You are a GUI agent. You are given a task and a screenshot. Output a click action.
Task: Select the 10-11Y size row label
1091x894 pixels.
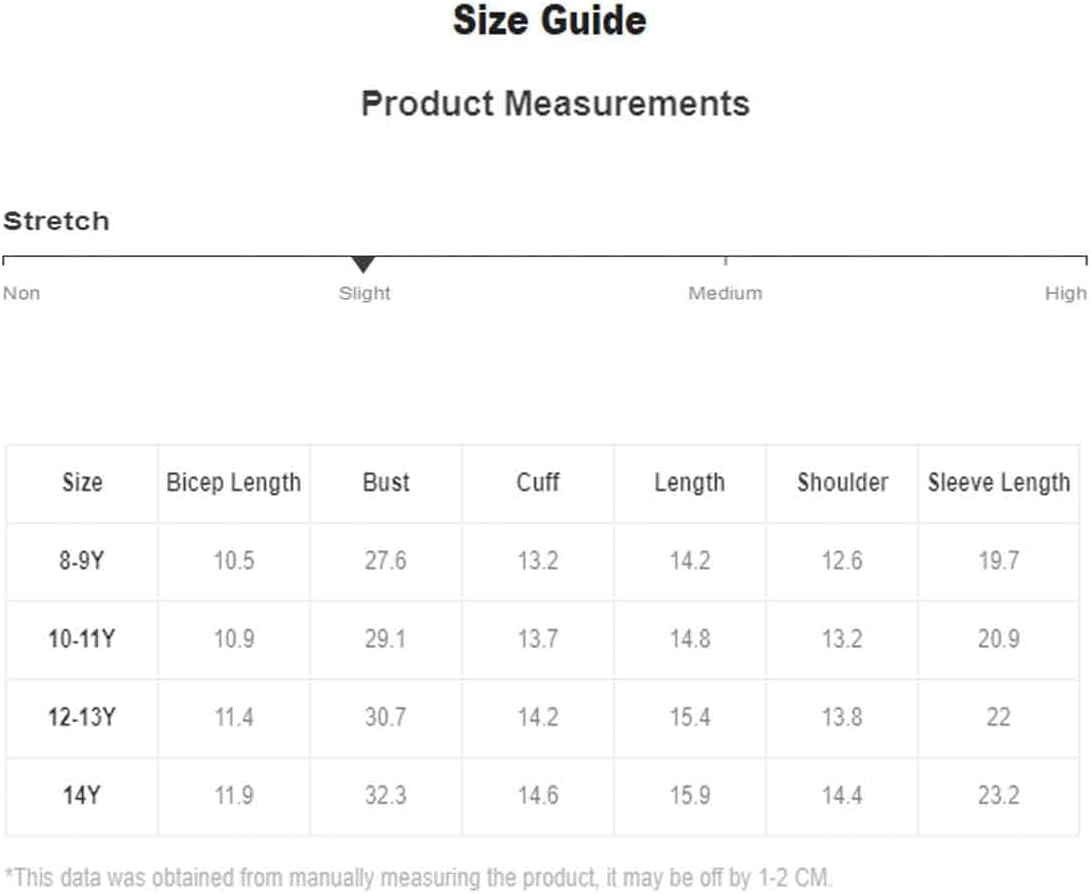point(81,639)
